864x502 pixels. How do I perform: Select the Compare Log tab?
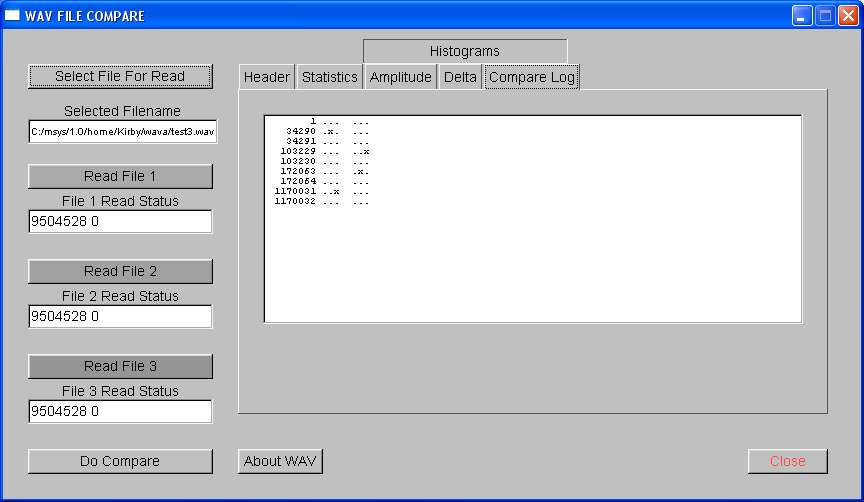click(532, 77)
